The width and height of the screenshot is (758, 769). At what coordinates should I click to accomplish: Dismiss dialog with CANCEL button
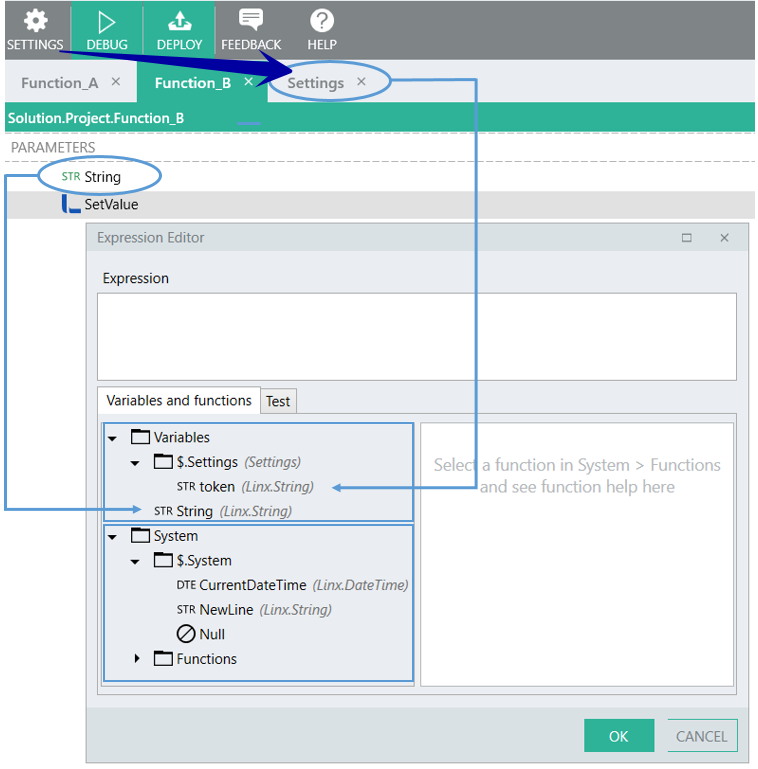[702, 736]
